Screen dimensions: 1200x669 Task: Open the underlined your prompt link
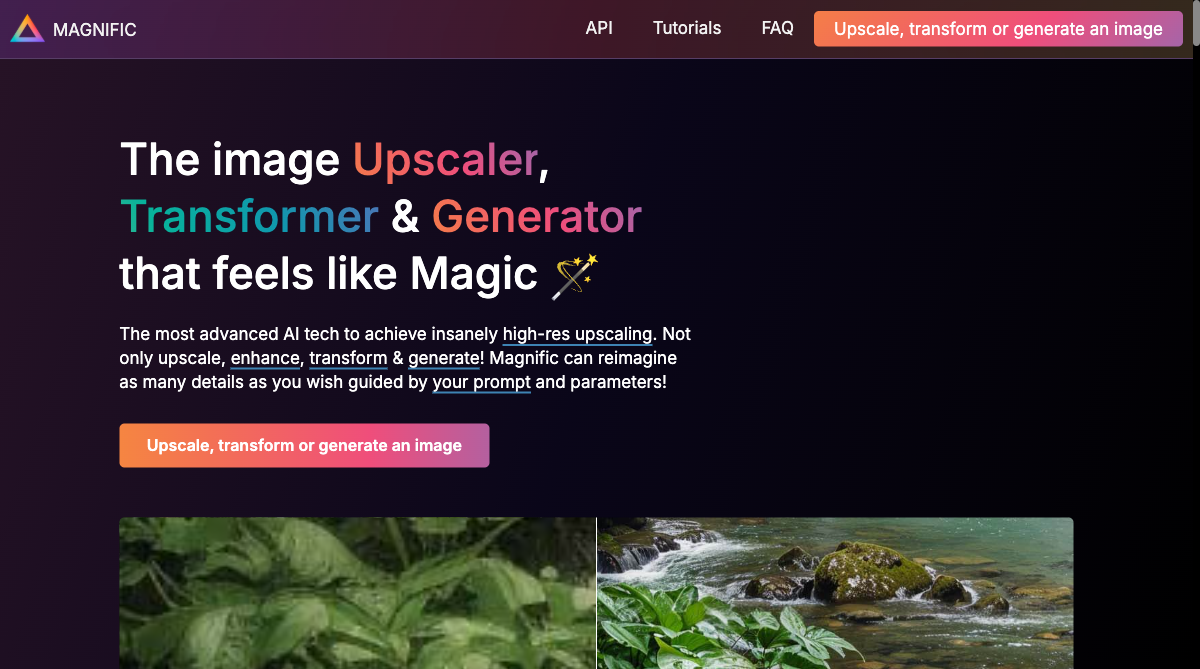[482, 382]
